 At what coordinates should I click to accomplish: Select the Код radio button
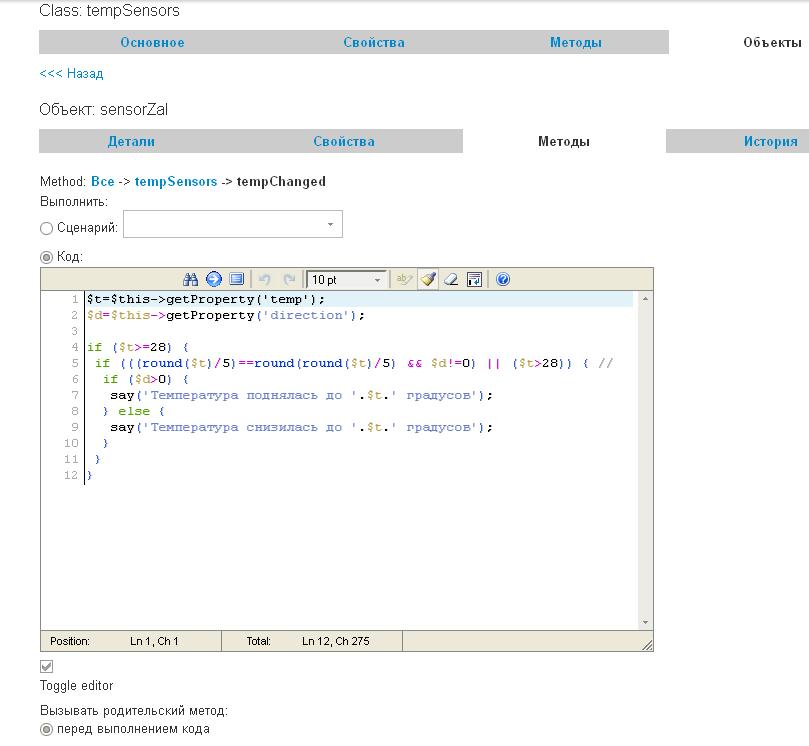pyautogui.click(x=47, y=257)
